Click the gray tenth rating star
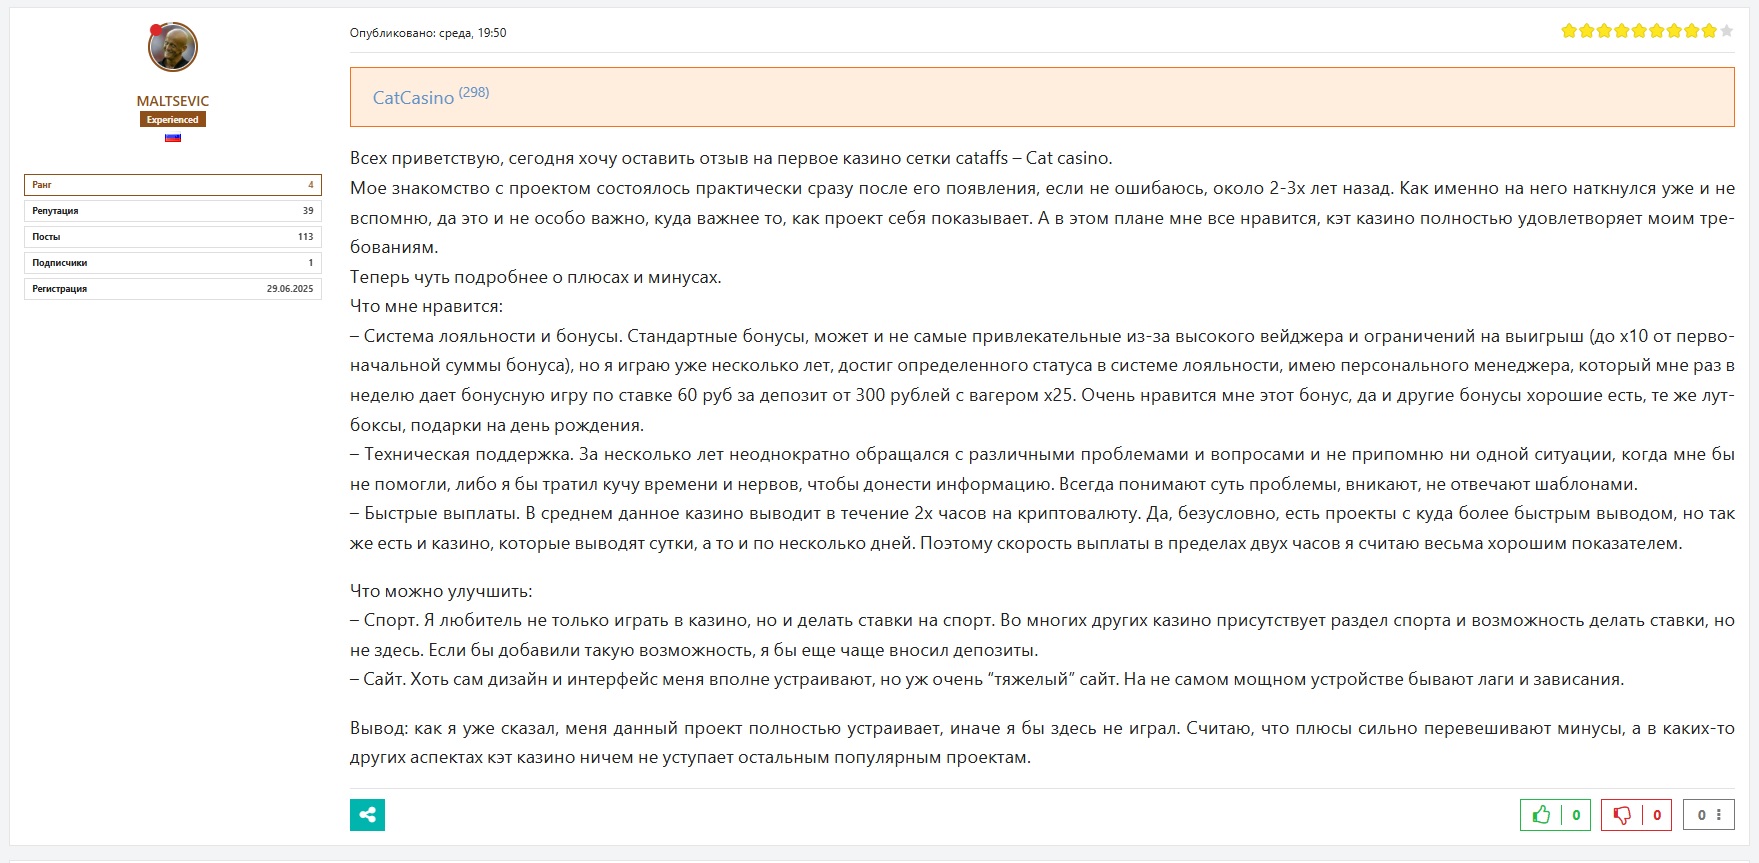The width and height of the screenshot is (1759, 863). point(1726,31)
